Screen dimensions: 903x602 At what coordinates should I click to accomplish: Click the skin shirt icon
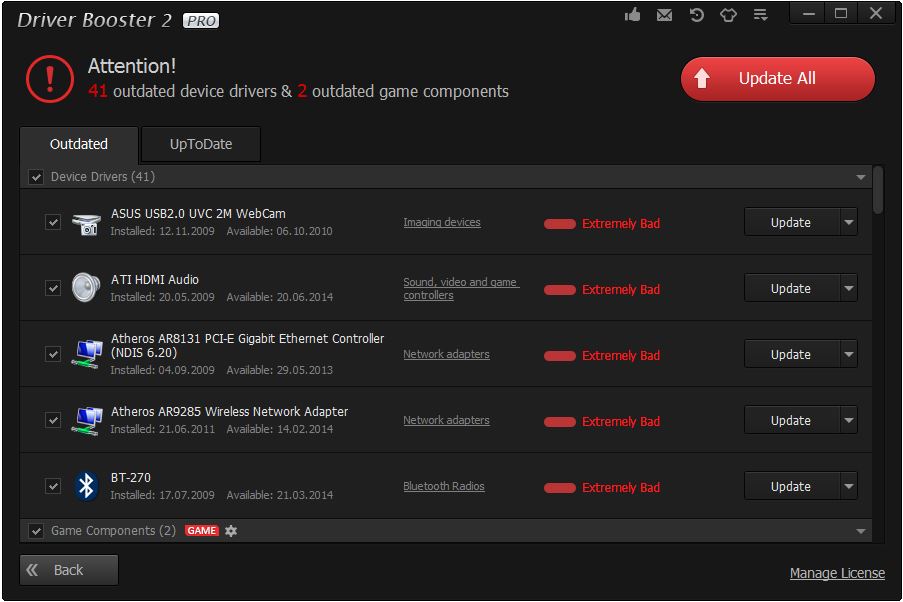point(728,14)
